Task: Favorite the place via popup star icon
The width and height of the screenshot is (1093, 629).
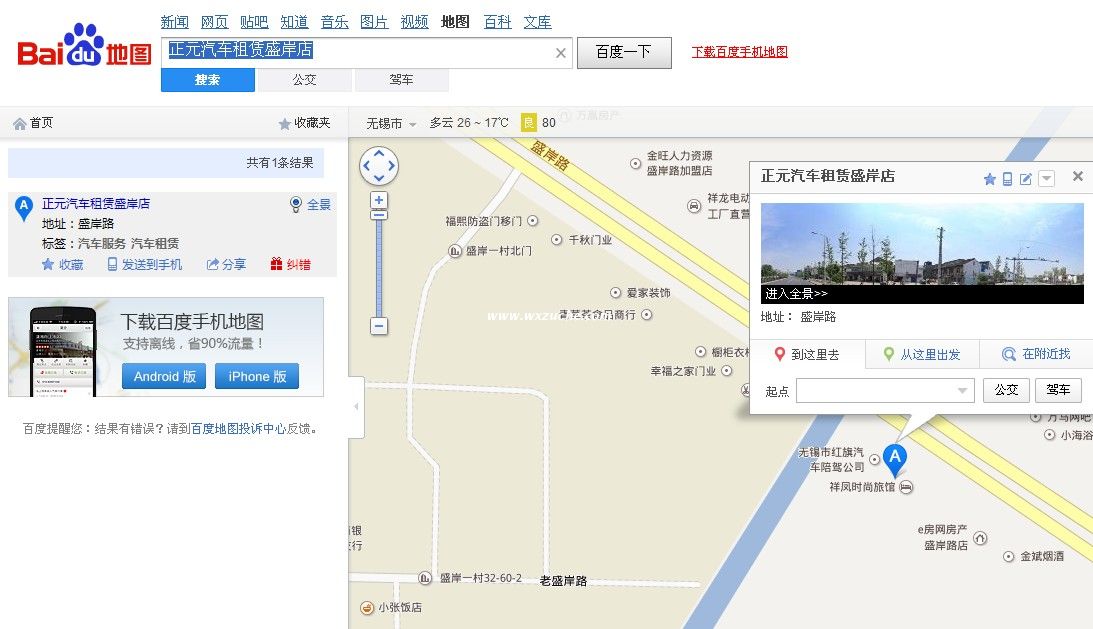Action: (990, 179)
